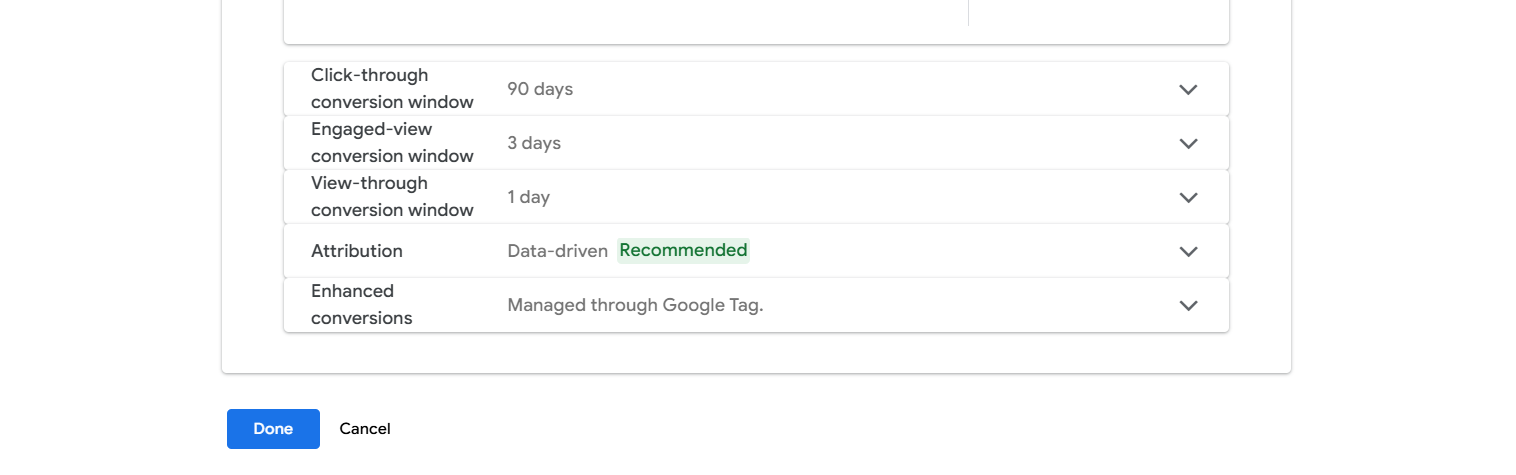Click the 1 day value
Image resolution: width=1516 pixels, height=475 pixels.
[529, 197]
